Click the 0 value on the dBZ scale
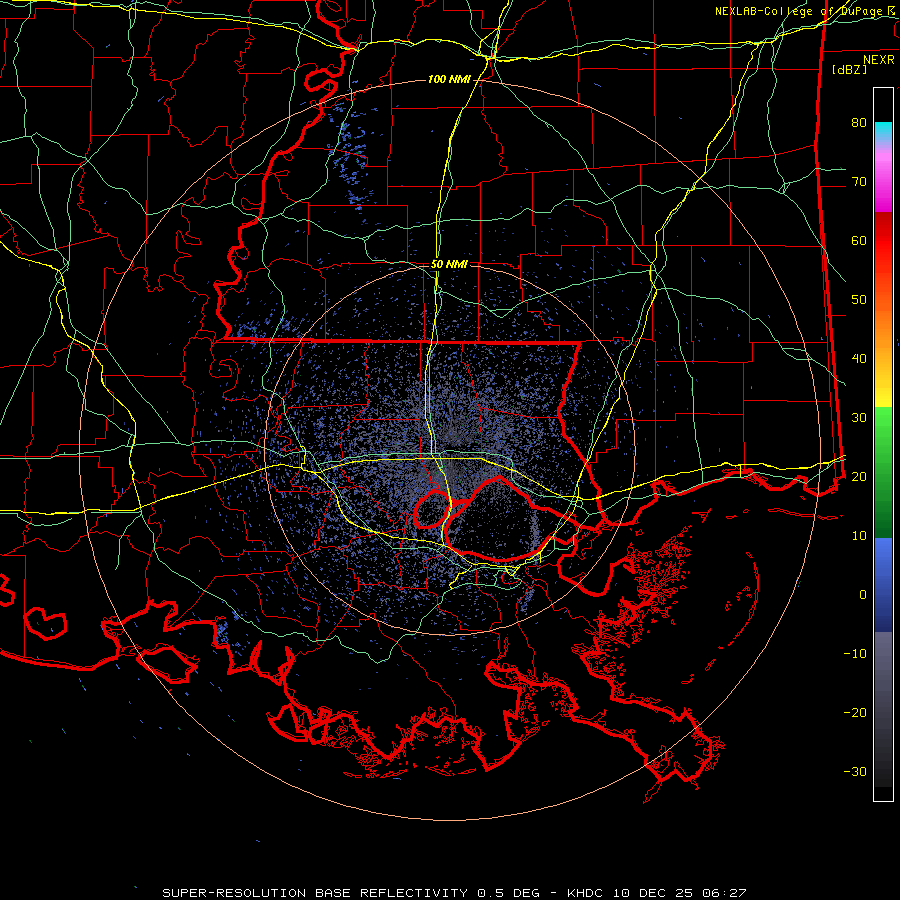 [x=863, y=595]
